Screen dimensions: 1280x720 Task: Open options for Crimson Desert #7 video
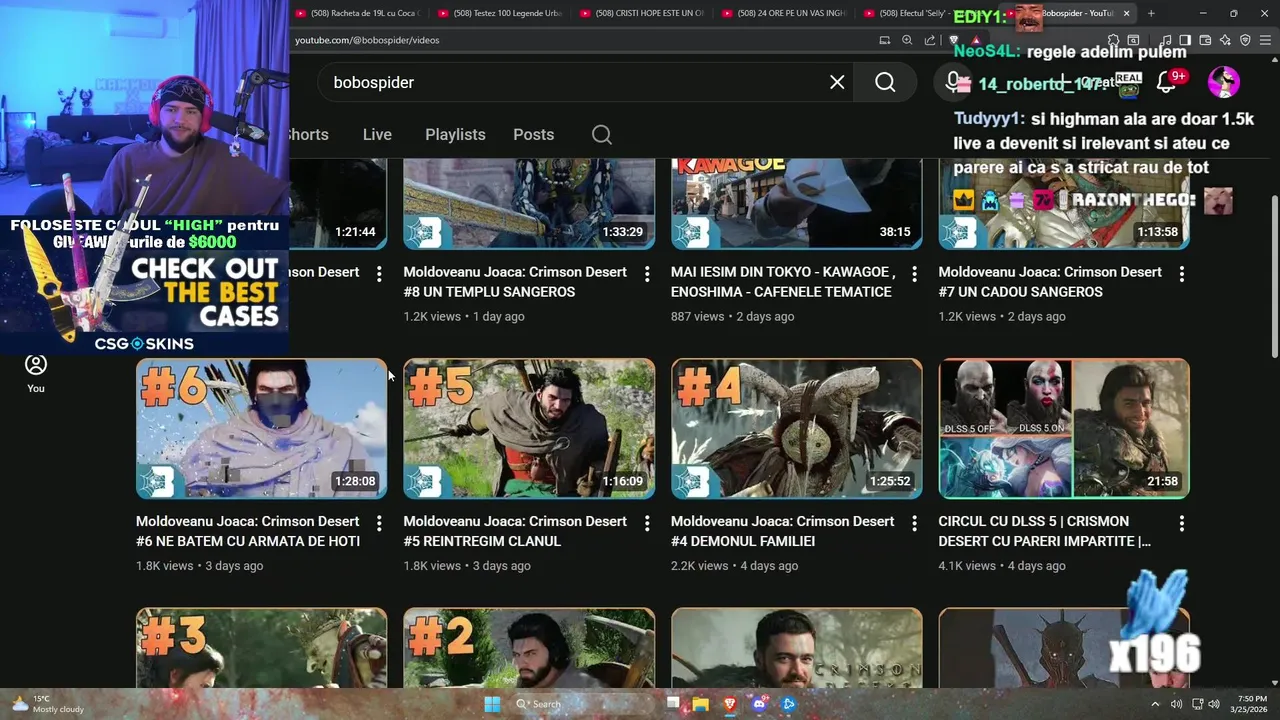[1182, 273]
